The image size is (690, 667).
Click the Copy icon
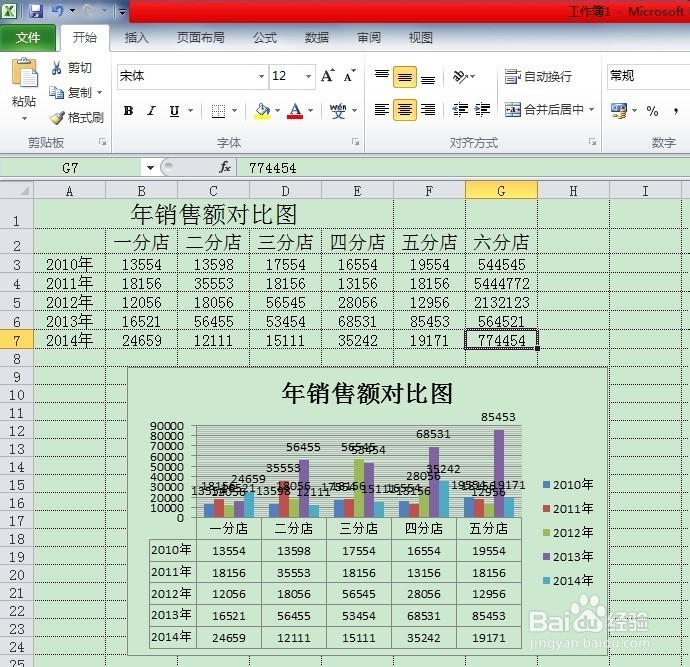pos(56,92)
